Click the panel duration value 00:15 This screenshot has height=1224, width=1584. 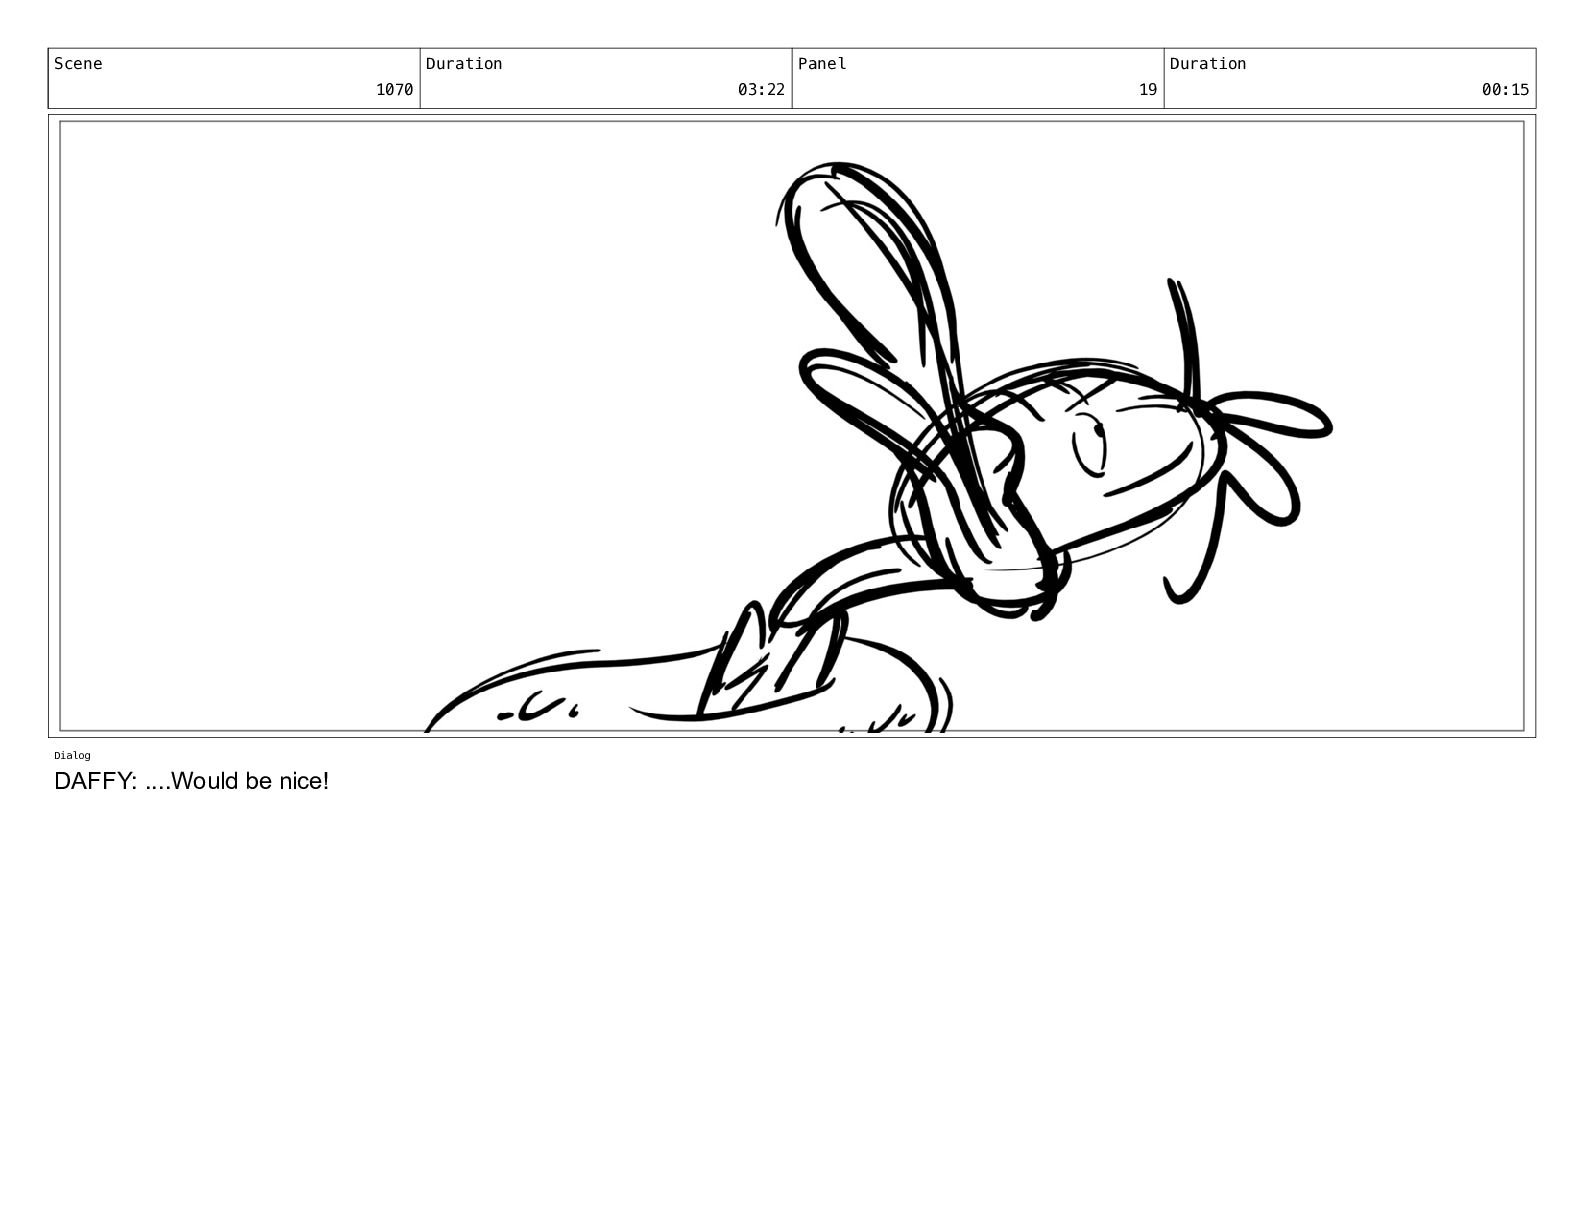click(x=1505, y=90)
